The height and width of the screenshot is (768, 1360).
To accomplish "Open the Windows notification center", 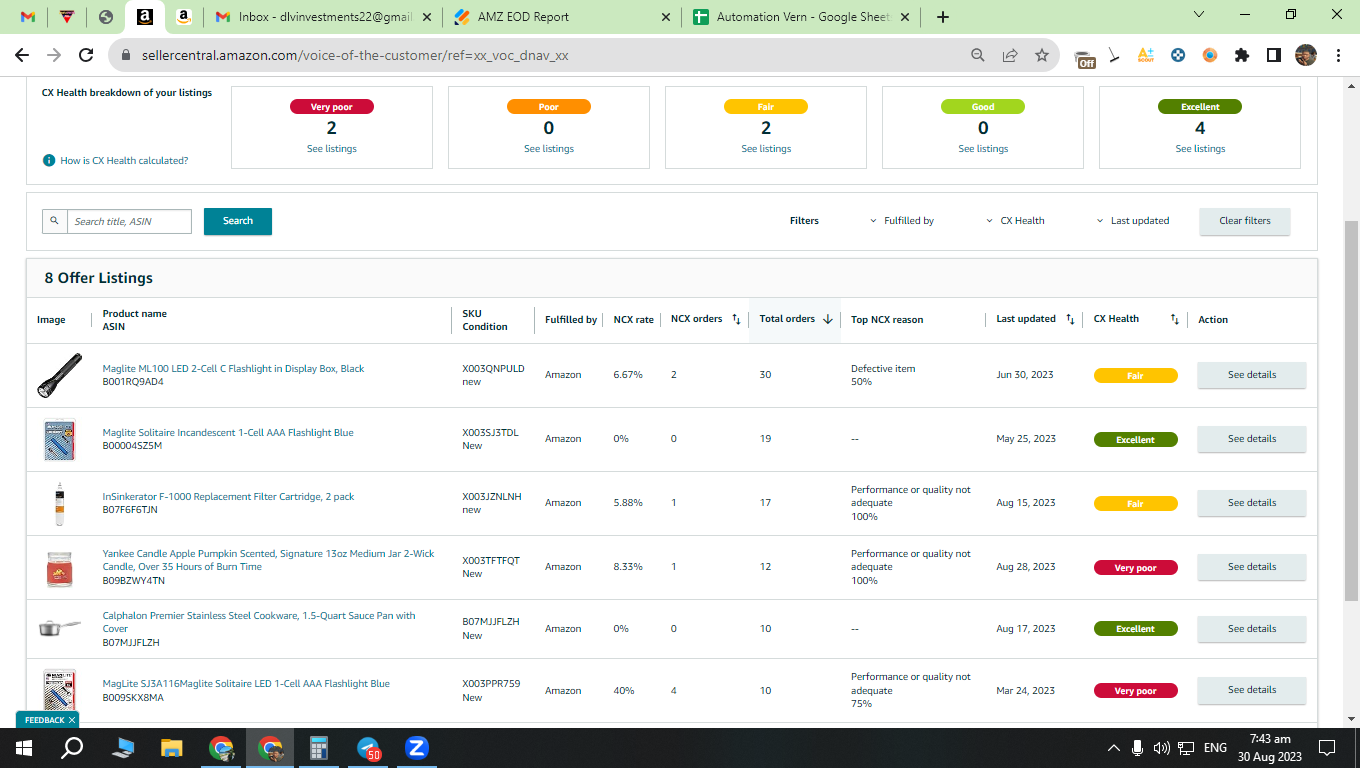I will point(1327,747).
